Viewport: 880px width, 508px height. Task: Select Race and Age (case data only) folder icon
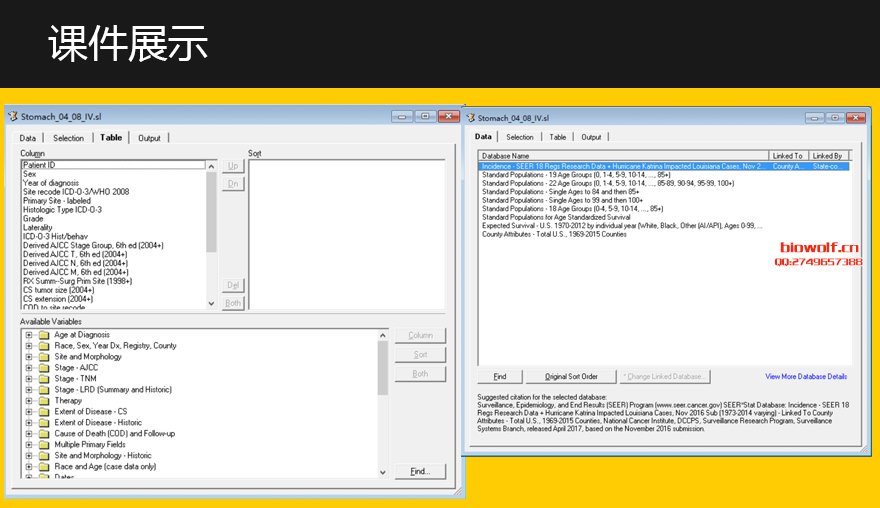pos(44,466)
